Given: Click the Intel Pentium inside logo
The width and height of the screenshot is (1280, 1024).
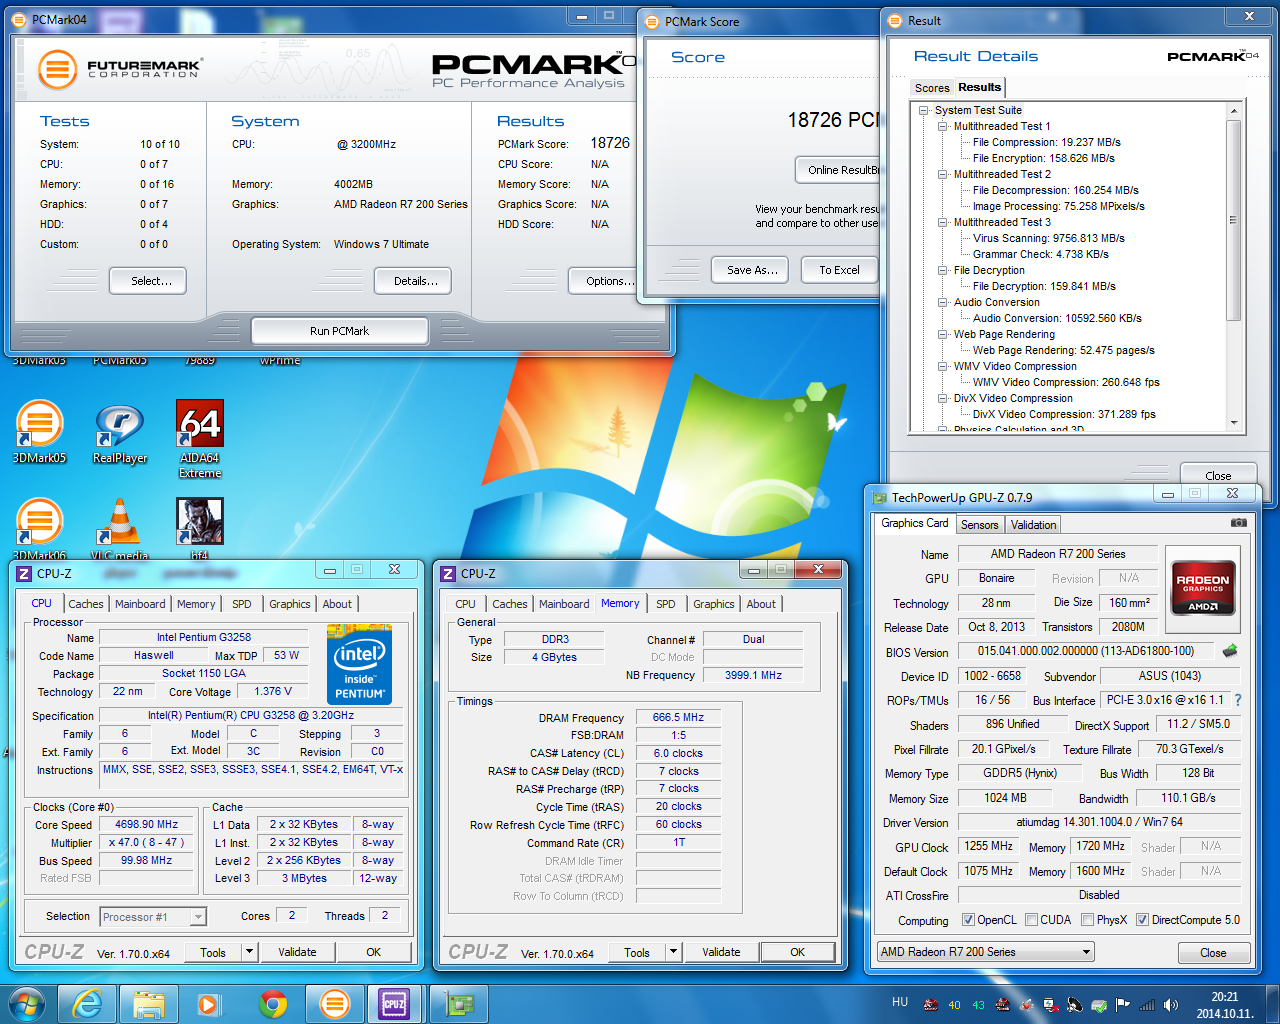Looking at the screenshot, I should [359, 664].
